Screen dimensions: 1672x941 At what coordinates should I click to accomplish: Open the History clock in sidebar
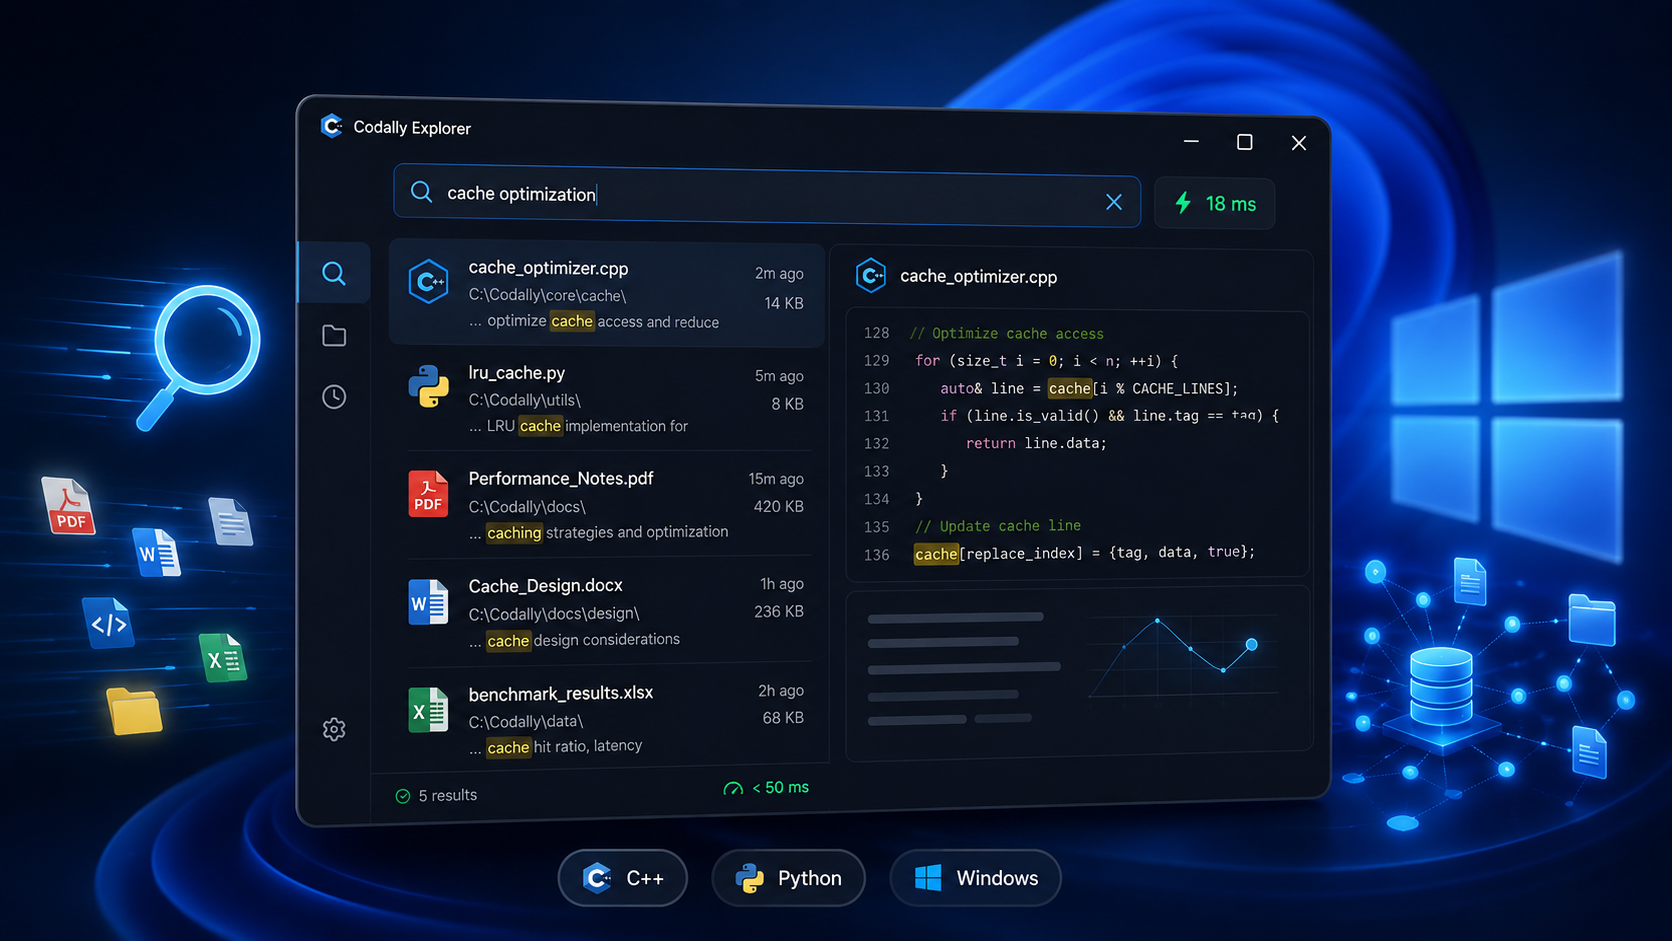pyautogui.click(x=334, y=397)
